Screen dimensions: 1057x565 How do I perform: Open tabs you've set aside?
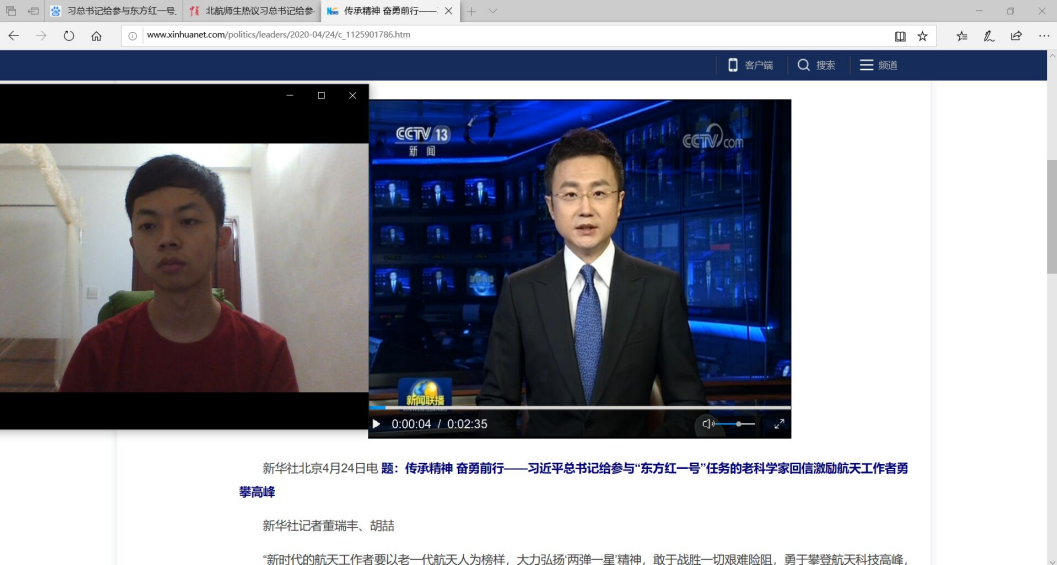pyautogui.click(x=11, y=11)
